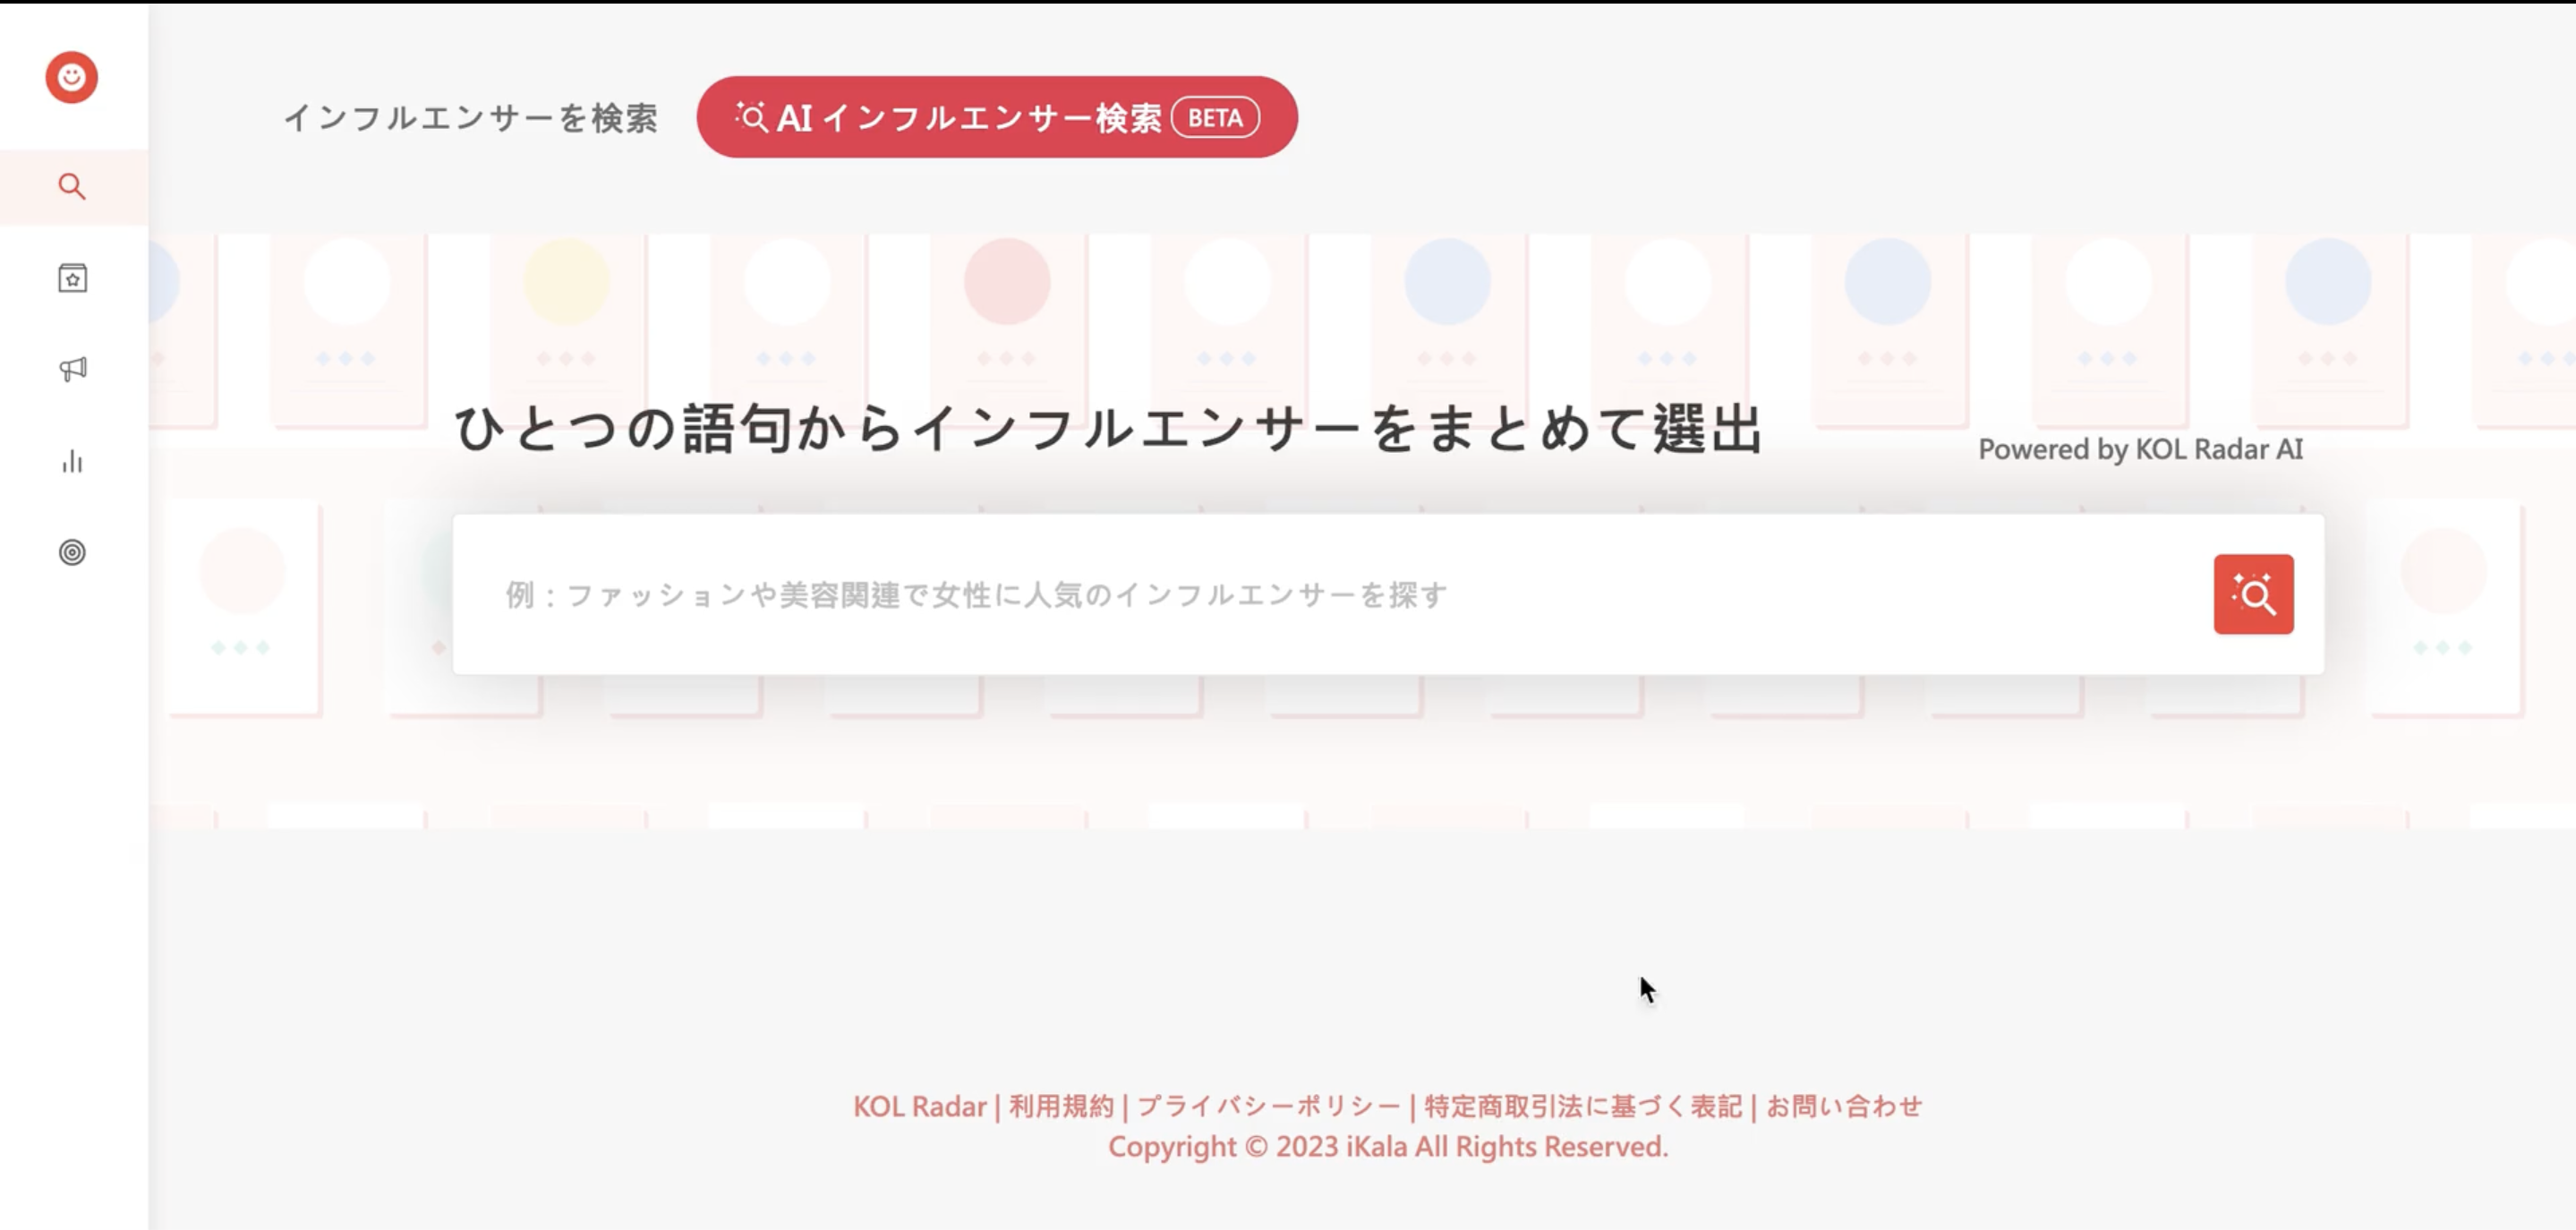
Task: Click into the influencer search input field
Action: coord(1300,594)
